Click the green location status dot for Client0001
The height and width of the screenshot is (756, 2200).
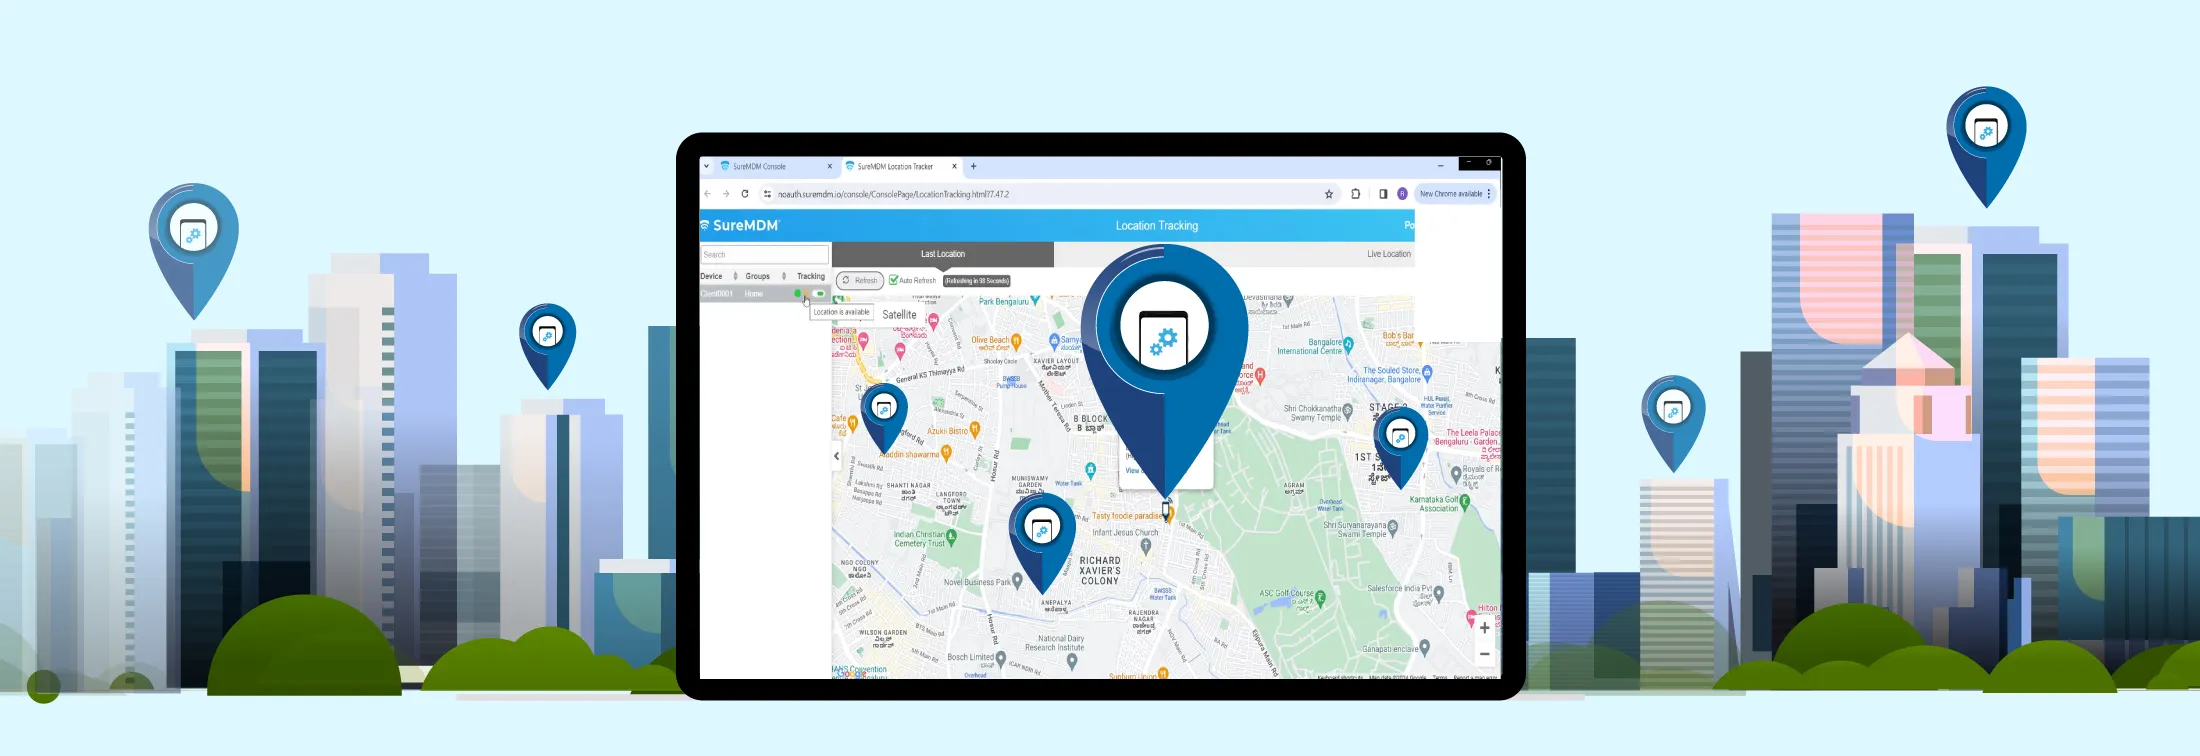(x=798, y=294)
